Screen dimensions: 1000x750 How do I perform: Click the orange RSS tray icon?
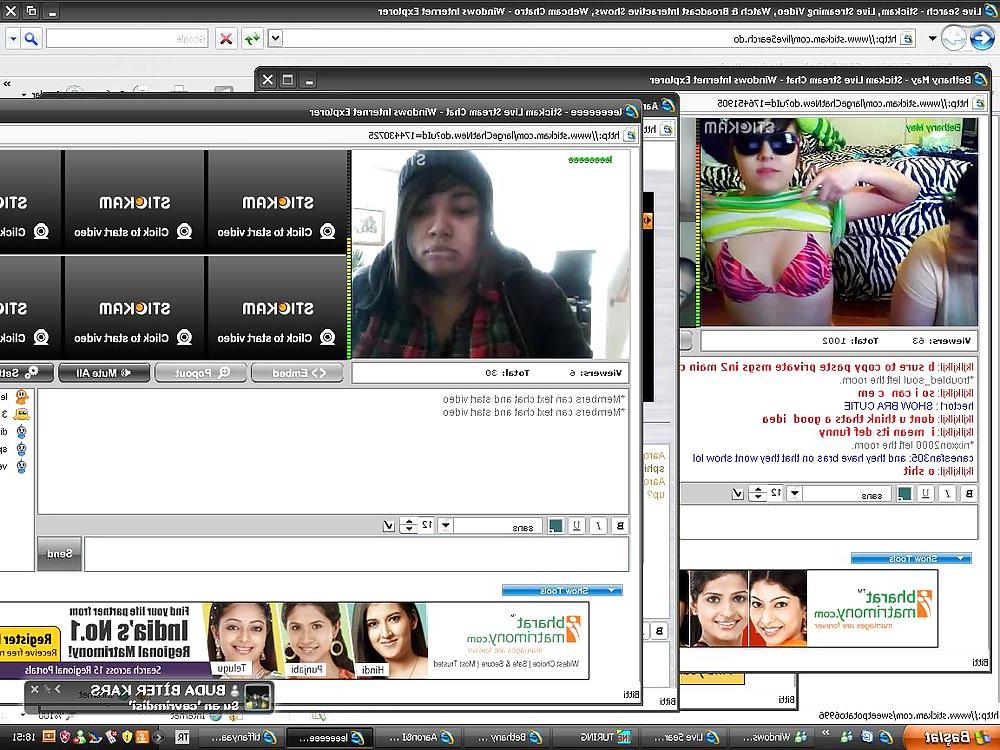click(x=143, y=737)
